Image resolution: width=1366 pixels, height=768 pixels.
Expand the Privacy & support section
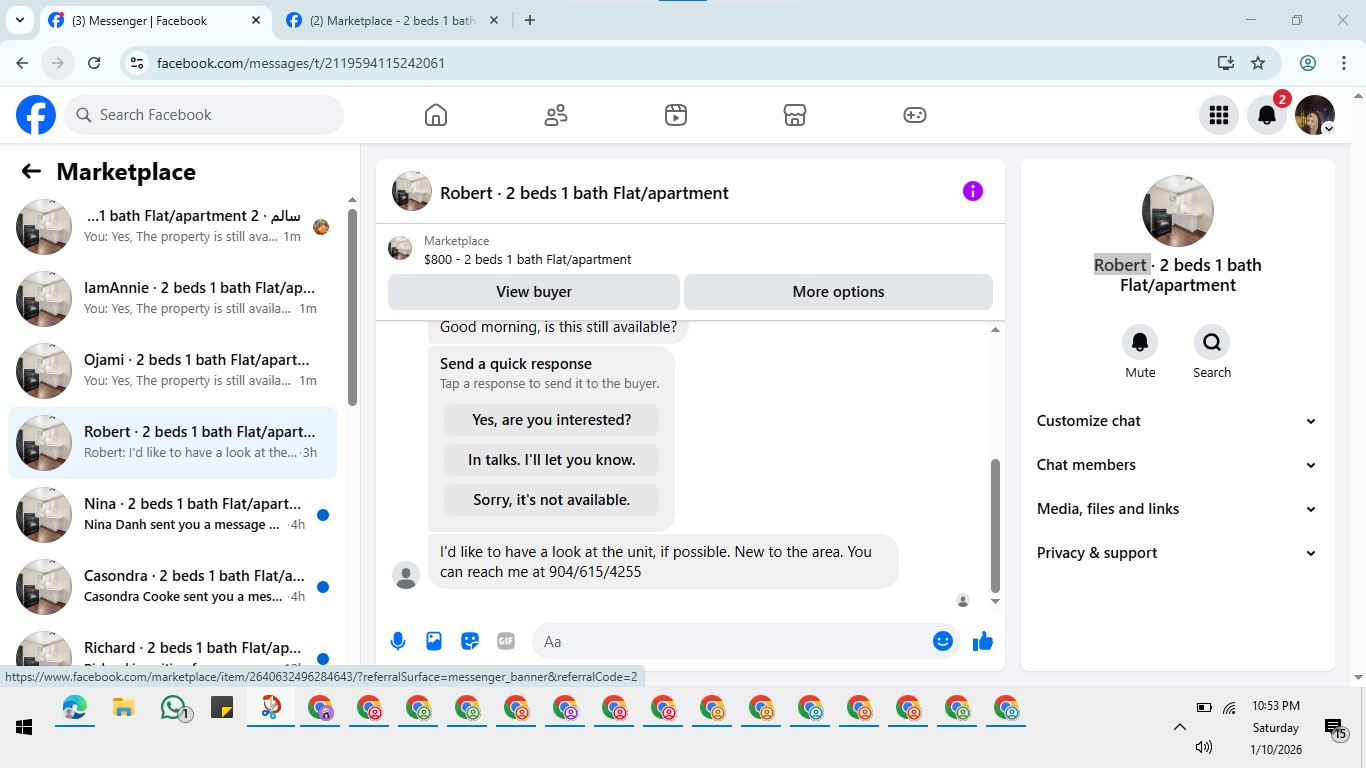(1177, 553)
